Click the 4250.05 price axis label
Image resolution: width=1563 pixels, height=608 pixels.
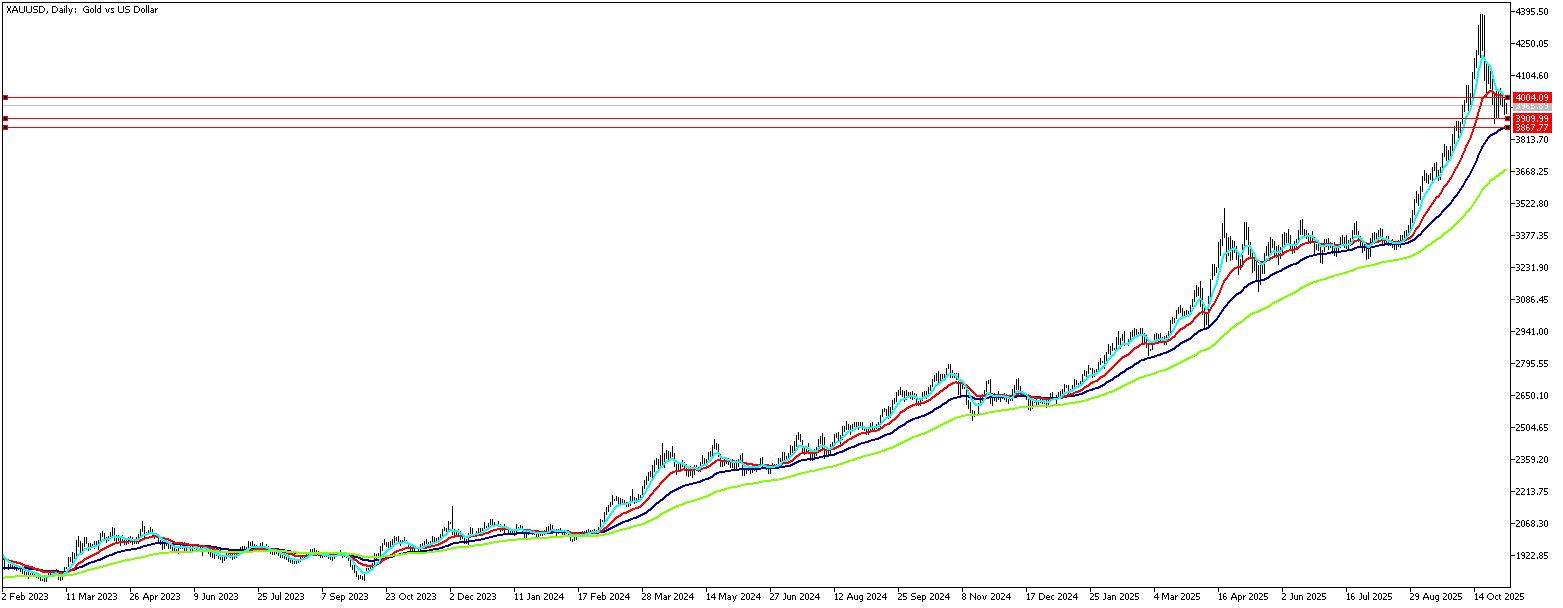(1533, 44)
